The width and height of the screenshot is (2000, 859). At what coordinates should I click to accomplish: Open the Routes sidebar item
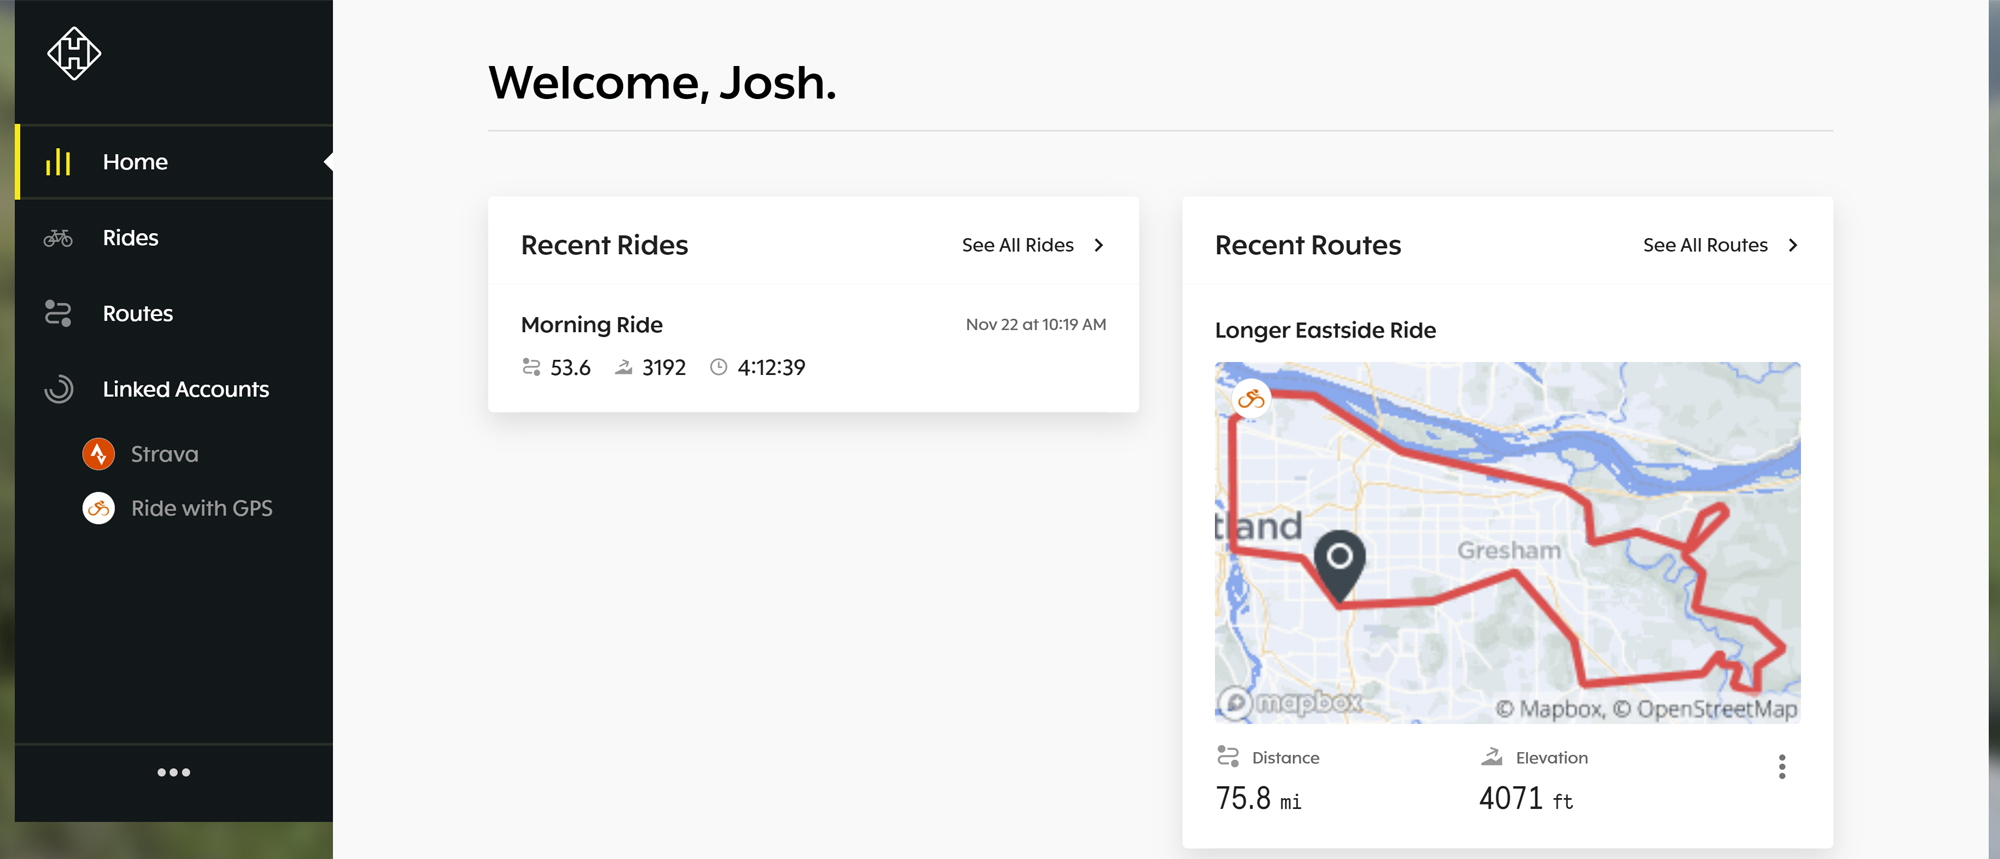coord(138,314)
